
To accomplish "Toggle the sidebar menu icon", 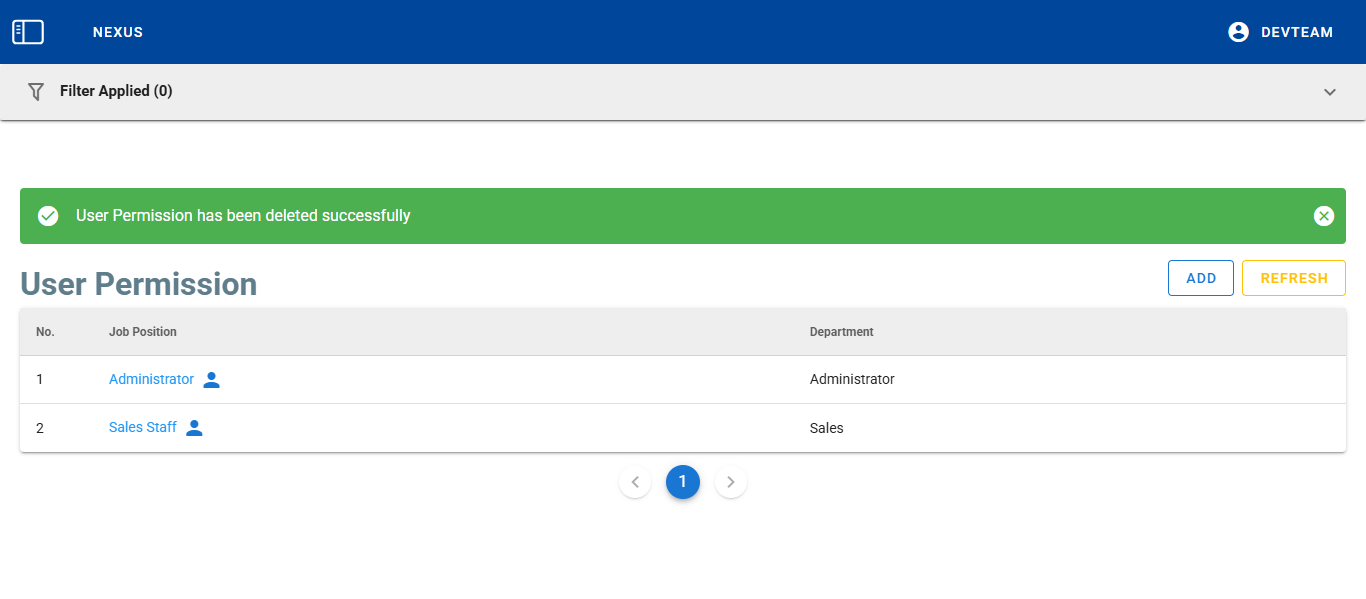I will [x=28, y=32].
